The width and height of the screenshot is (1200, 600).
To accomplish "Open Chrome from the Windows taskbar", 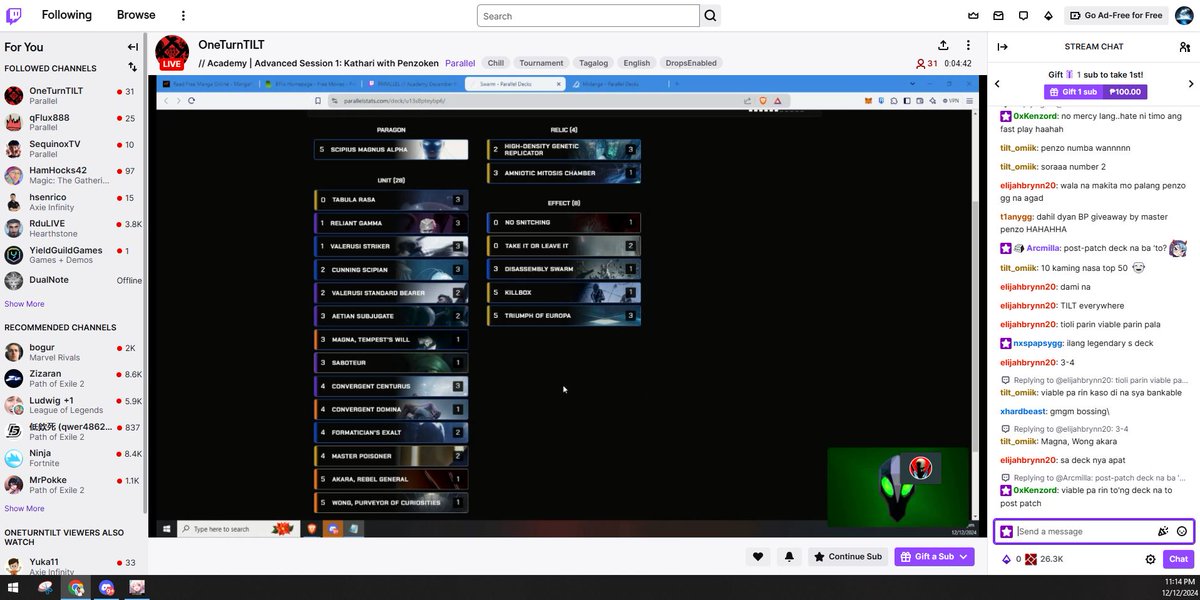I will pos(76,588).
